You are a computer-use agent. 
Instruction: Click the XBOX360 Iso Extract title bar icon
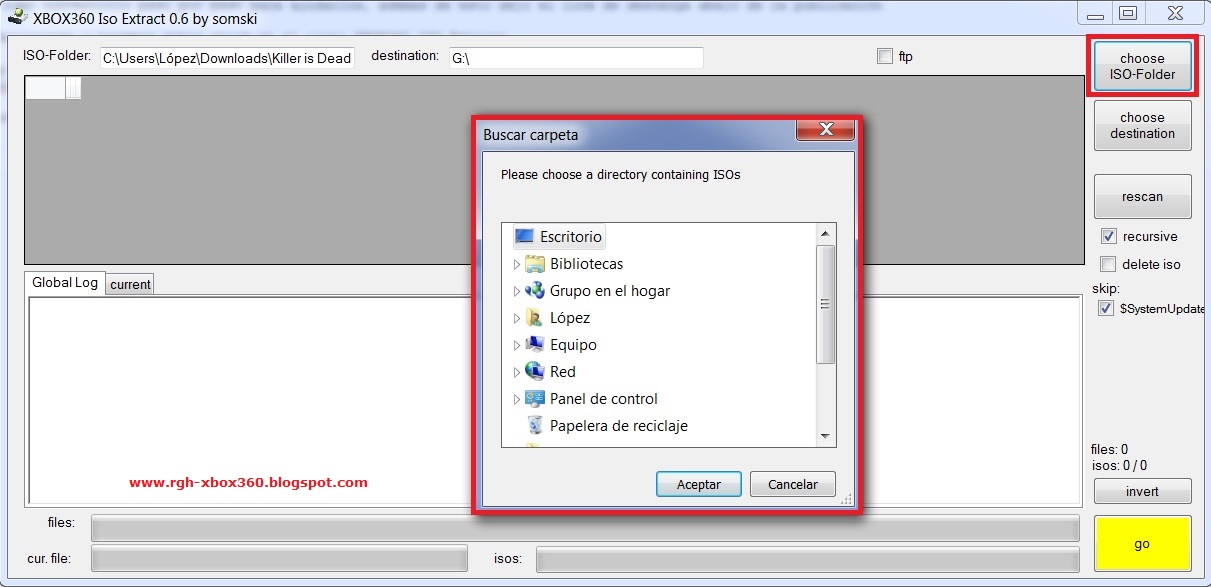tap(16, 18)
